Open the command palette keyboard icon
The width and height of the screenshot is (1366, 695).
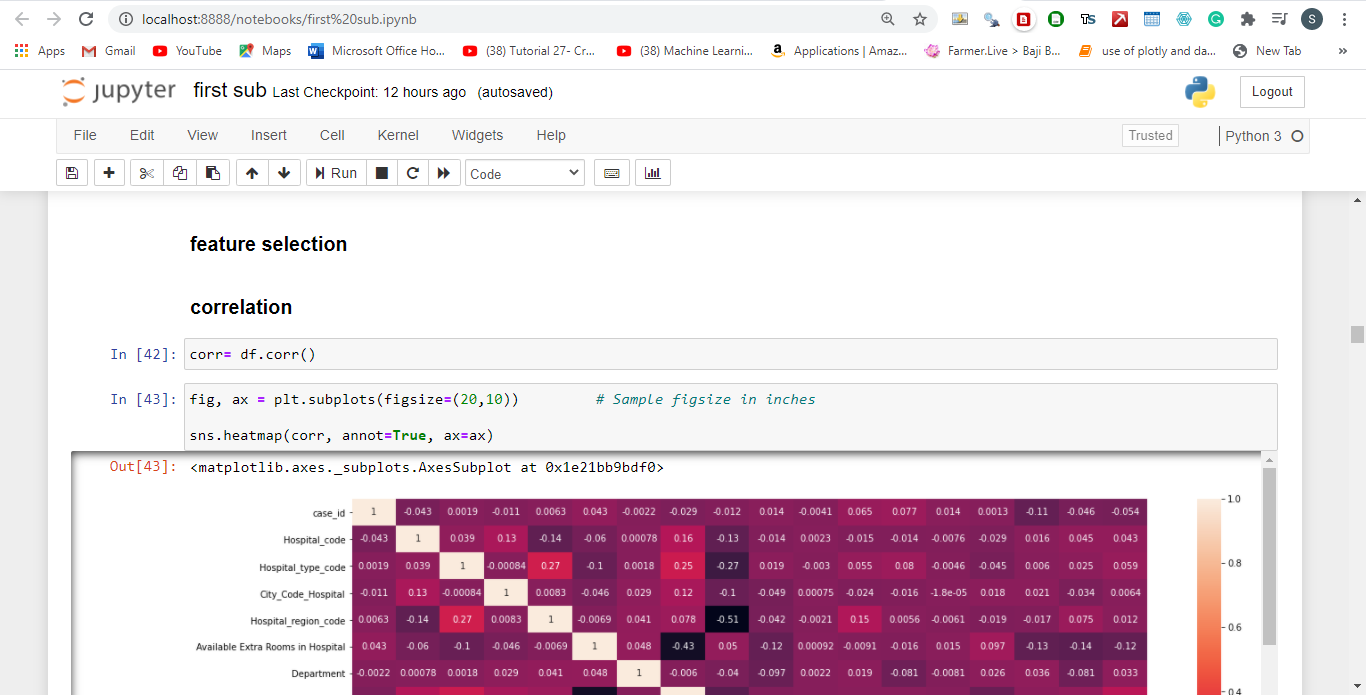click(611, 173)
